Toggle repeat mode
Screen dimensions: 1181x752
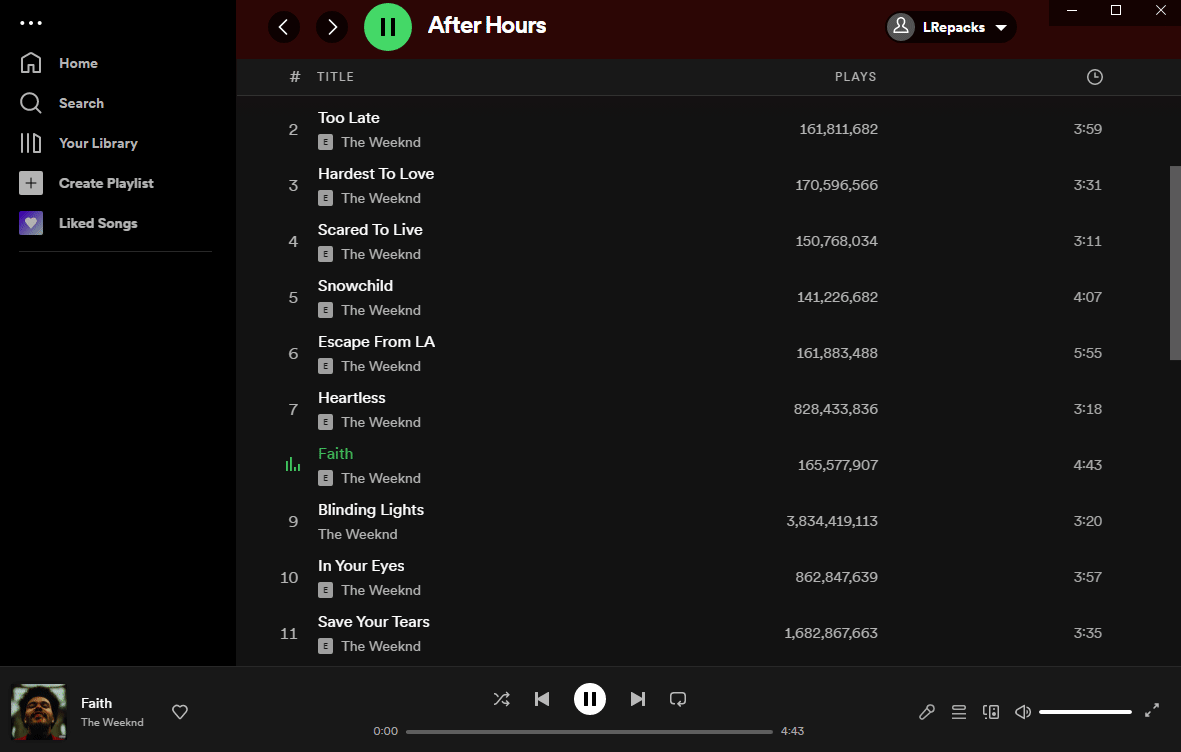point(678,699)
